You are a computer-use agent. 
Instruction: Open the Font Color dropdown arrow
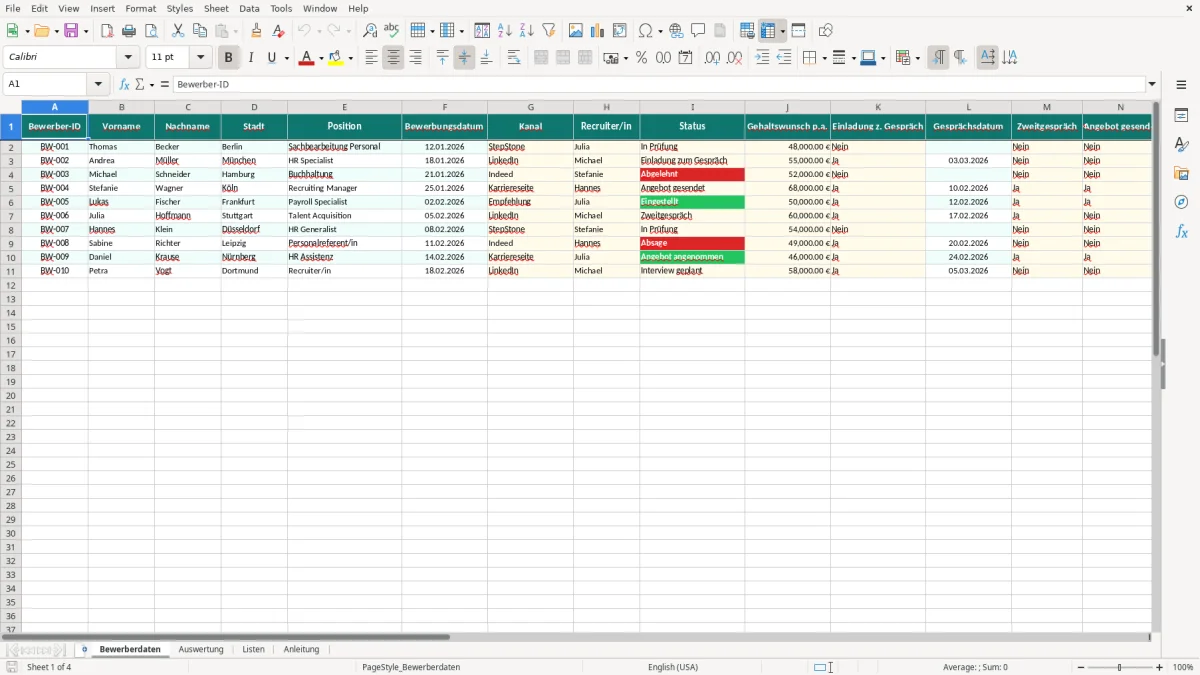[x=320, y=58]
